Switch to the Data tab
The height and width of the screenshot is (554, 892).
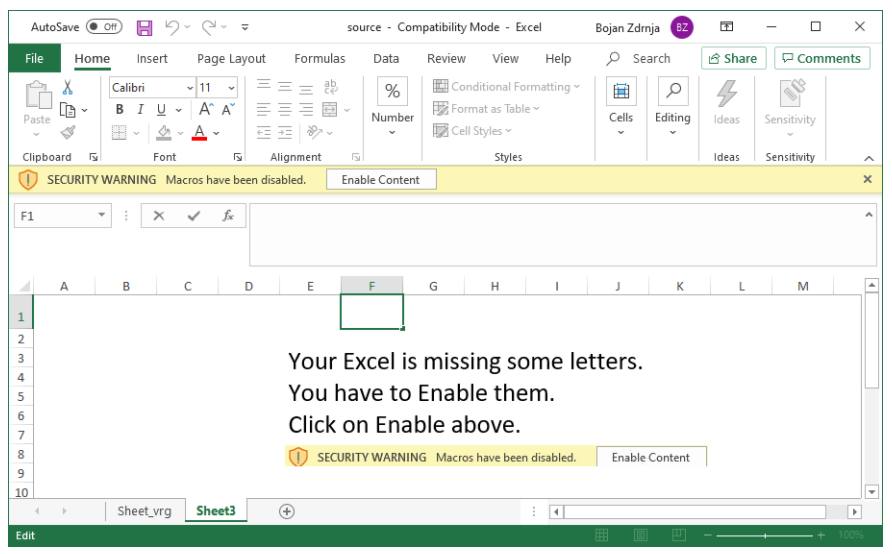coord(386,59)
